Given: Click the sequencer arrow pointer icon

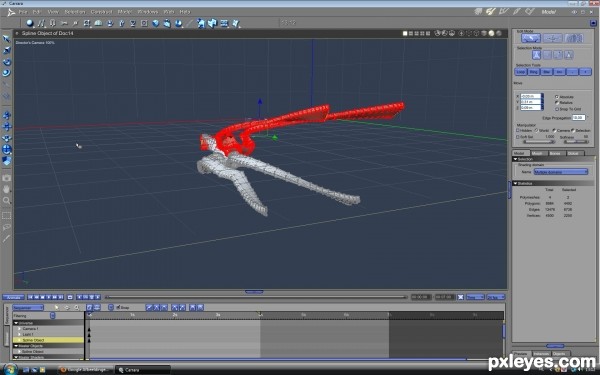Looking at the screenshot, I should (x=57, y=307).
